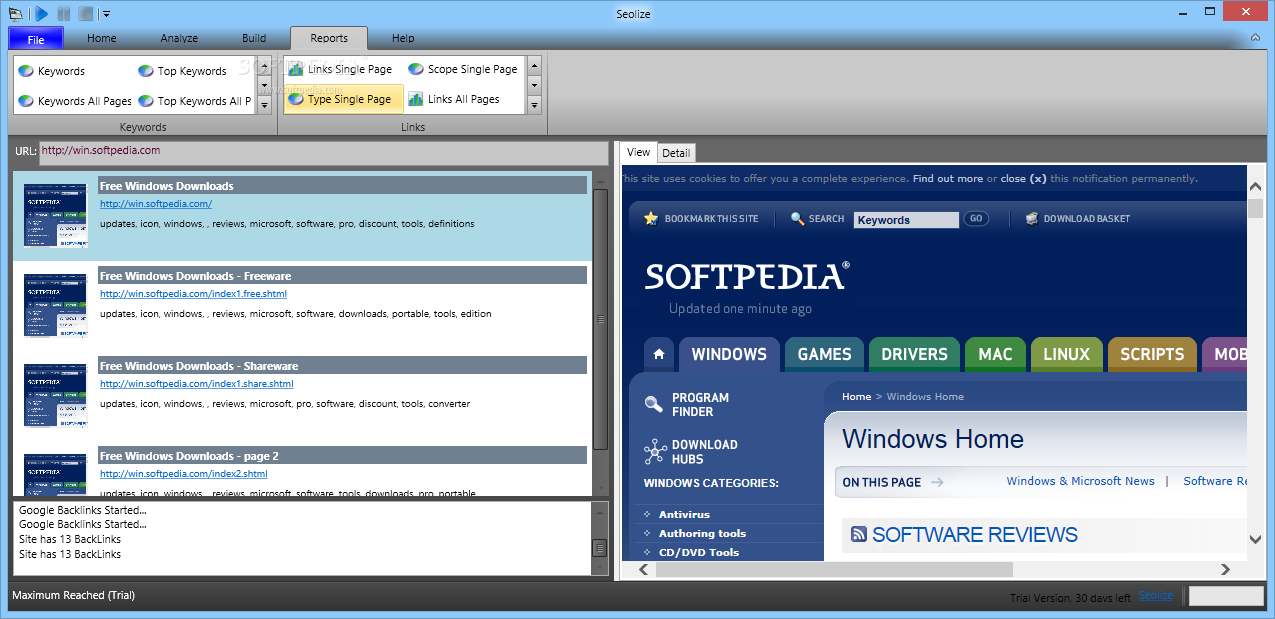The height and width of the screenshot is (619, 1275).
Task: Click the Search magnifier icon
Action: [797, 218]
